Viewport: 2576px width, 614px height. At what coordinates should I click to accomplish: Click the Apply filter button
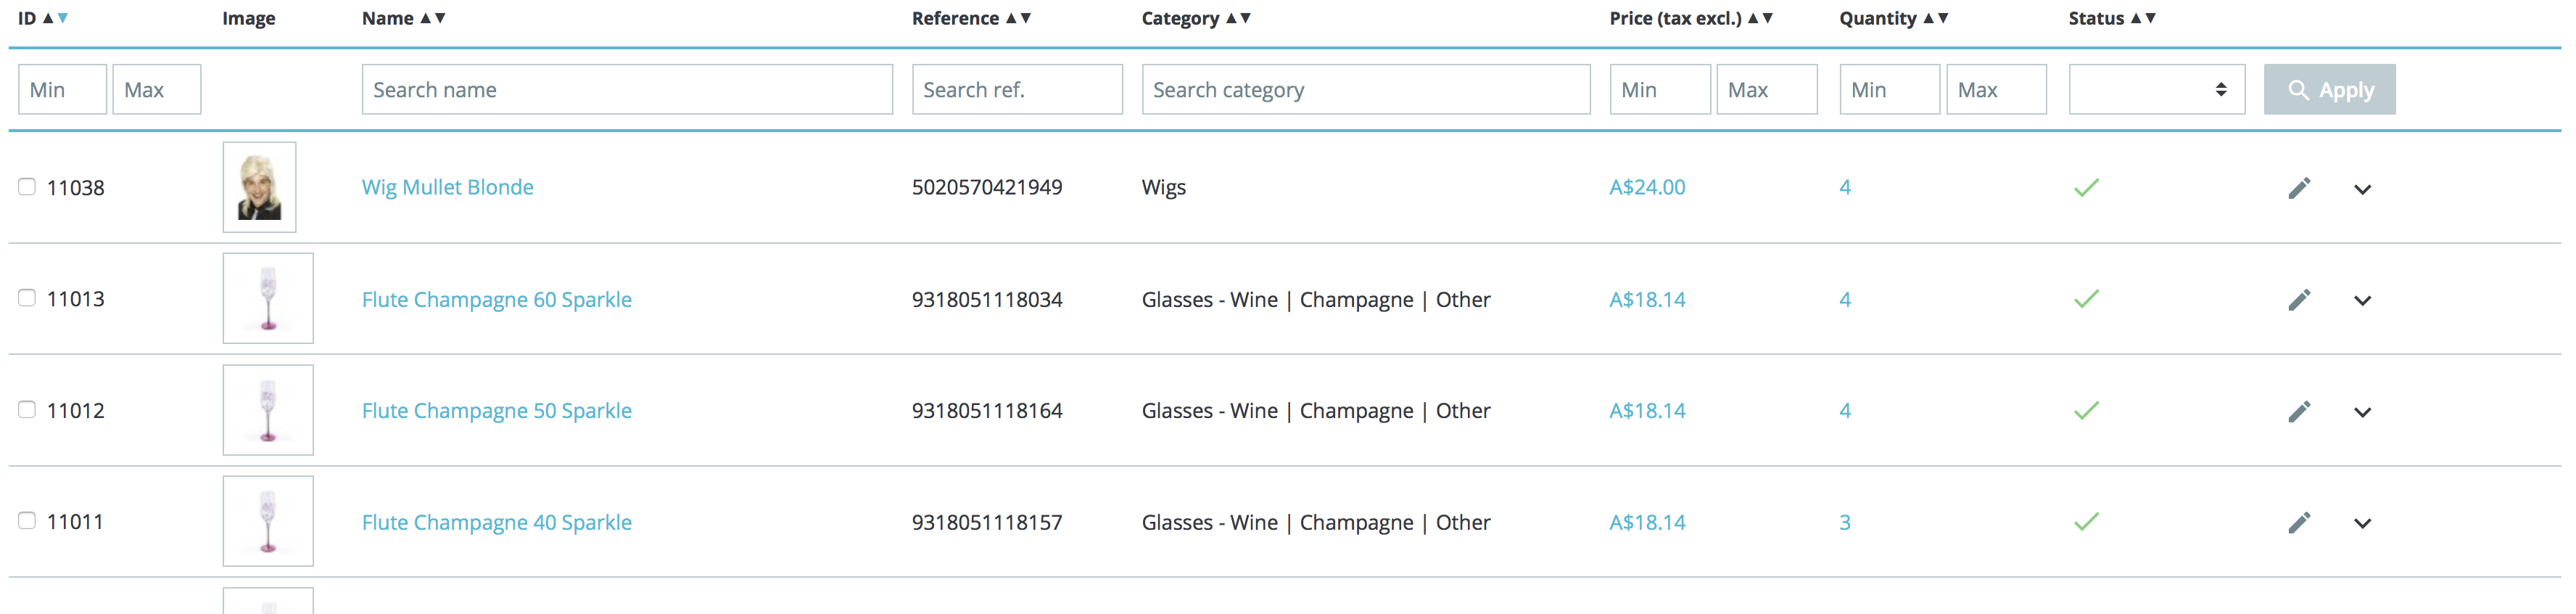pyautogui.click(x=2329, y=90)
